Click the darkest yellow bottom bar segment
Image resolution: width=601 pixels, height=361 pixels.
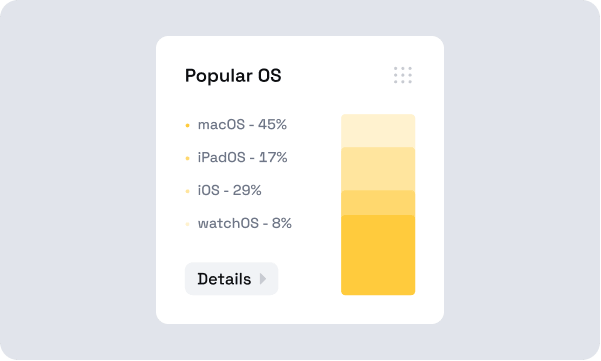[x=378, y=255]
